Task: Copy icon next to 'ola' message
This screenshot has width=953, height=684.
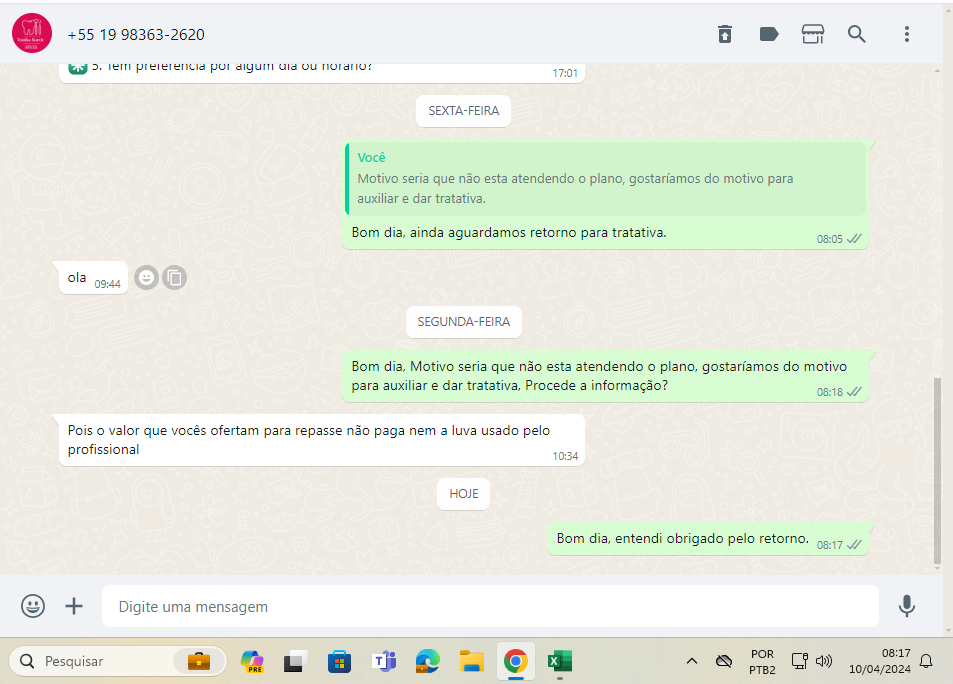Action: click(x=174, y=278)
